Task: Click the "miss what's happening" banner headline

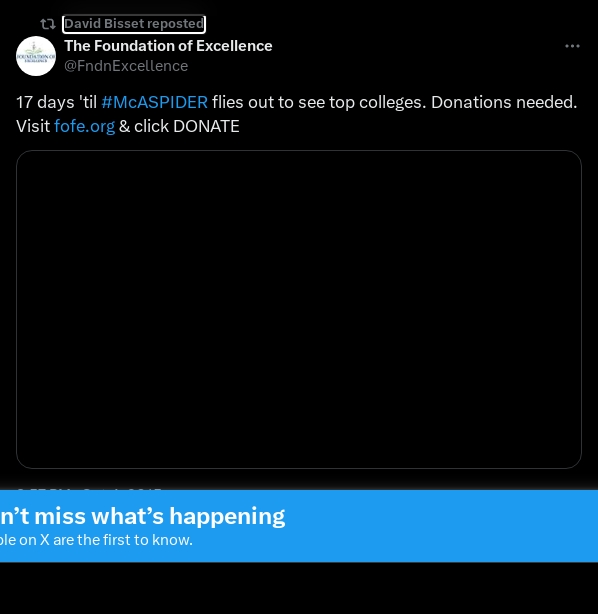Action: click(x=160, y=516)
